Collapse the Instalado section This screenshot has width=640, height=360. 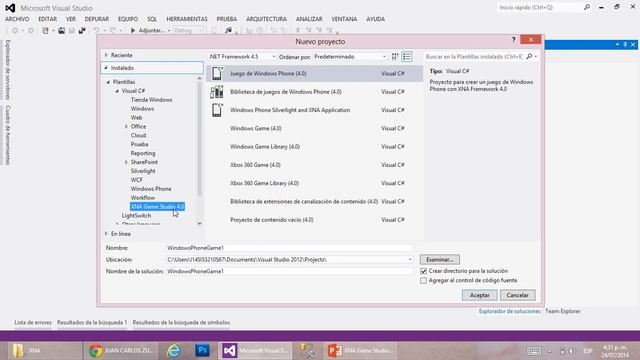point(106,68)
